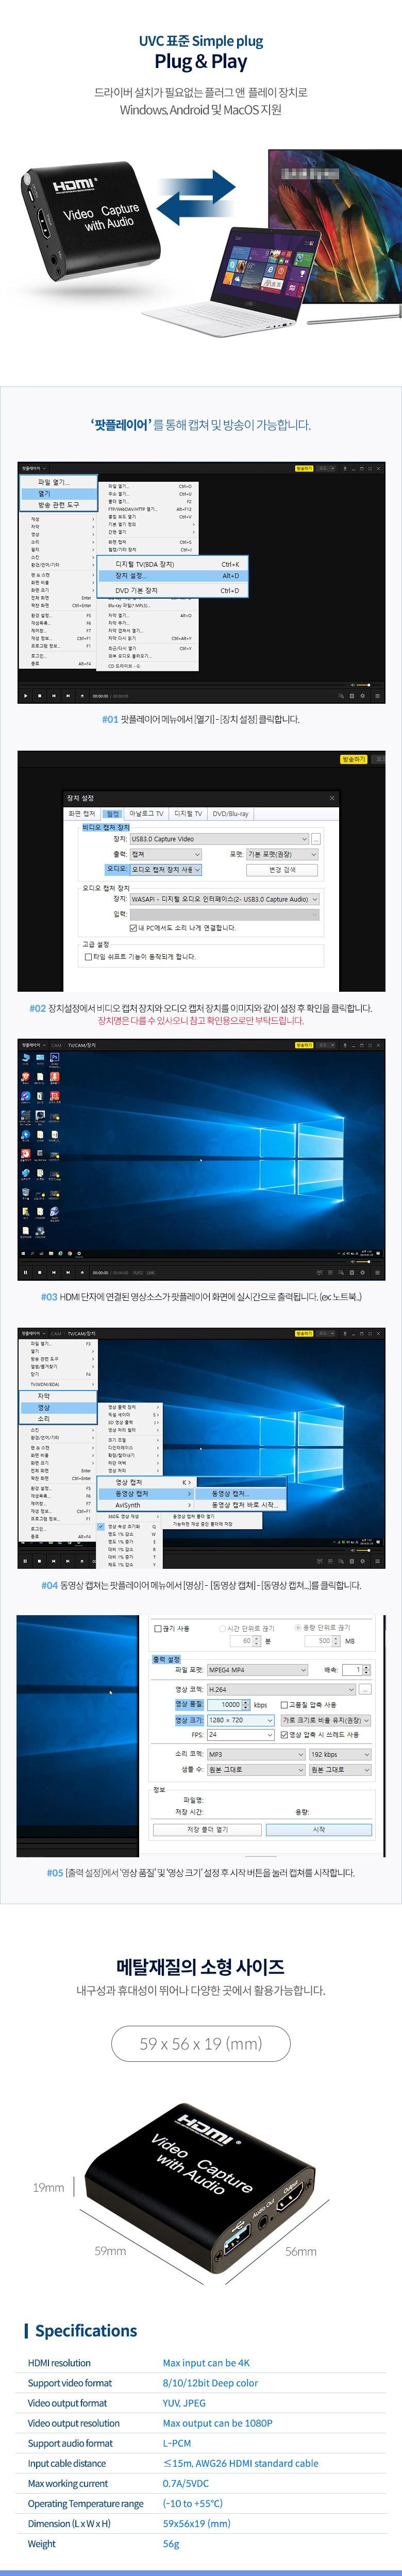This screenshot has width=402, height=2576.
Task: Click the 배속 spinner arrows
Action: (366, 1670)
